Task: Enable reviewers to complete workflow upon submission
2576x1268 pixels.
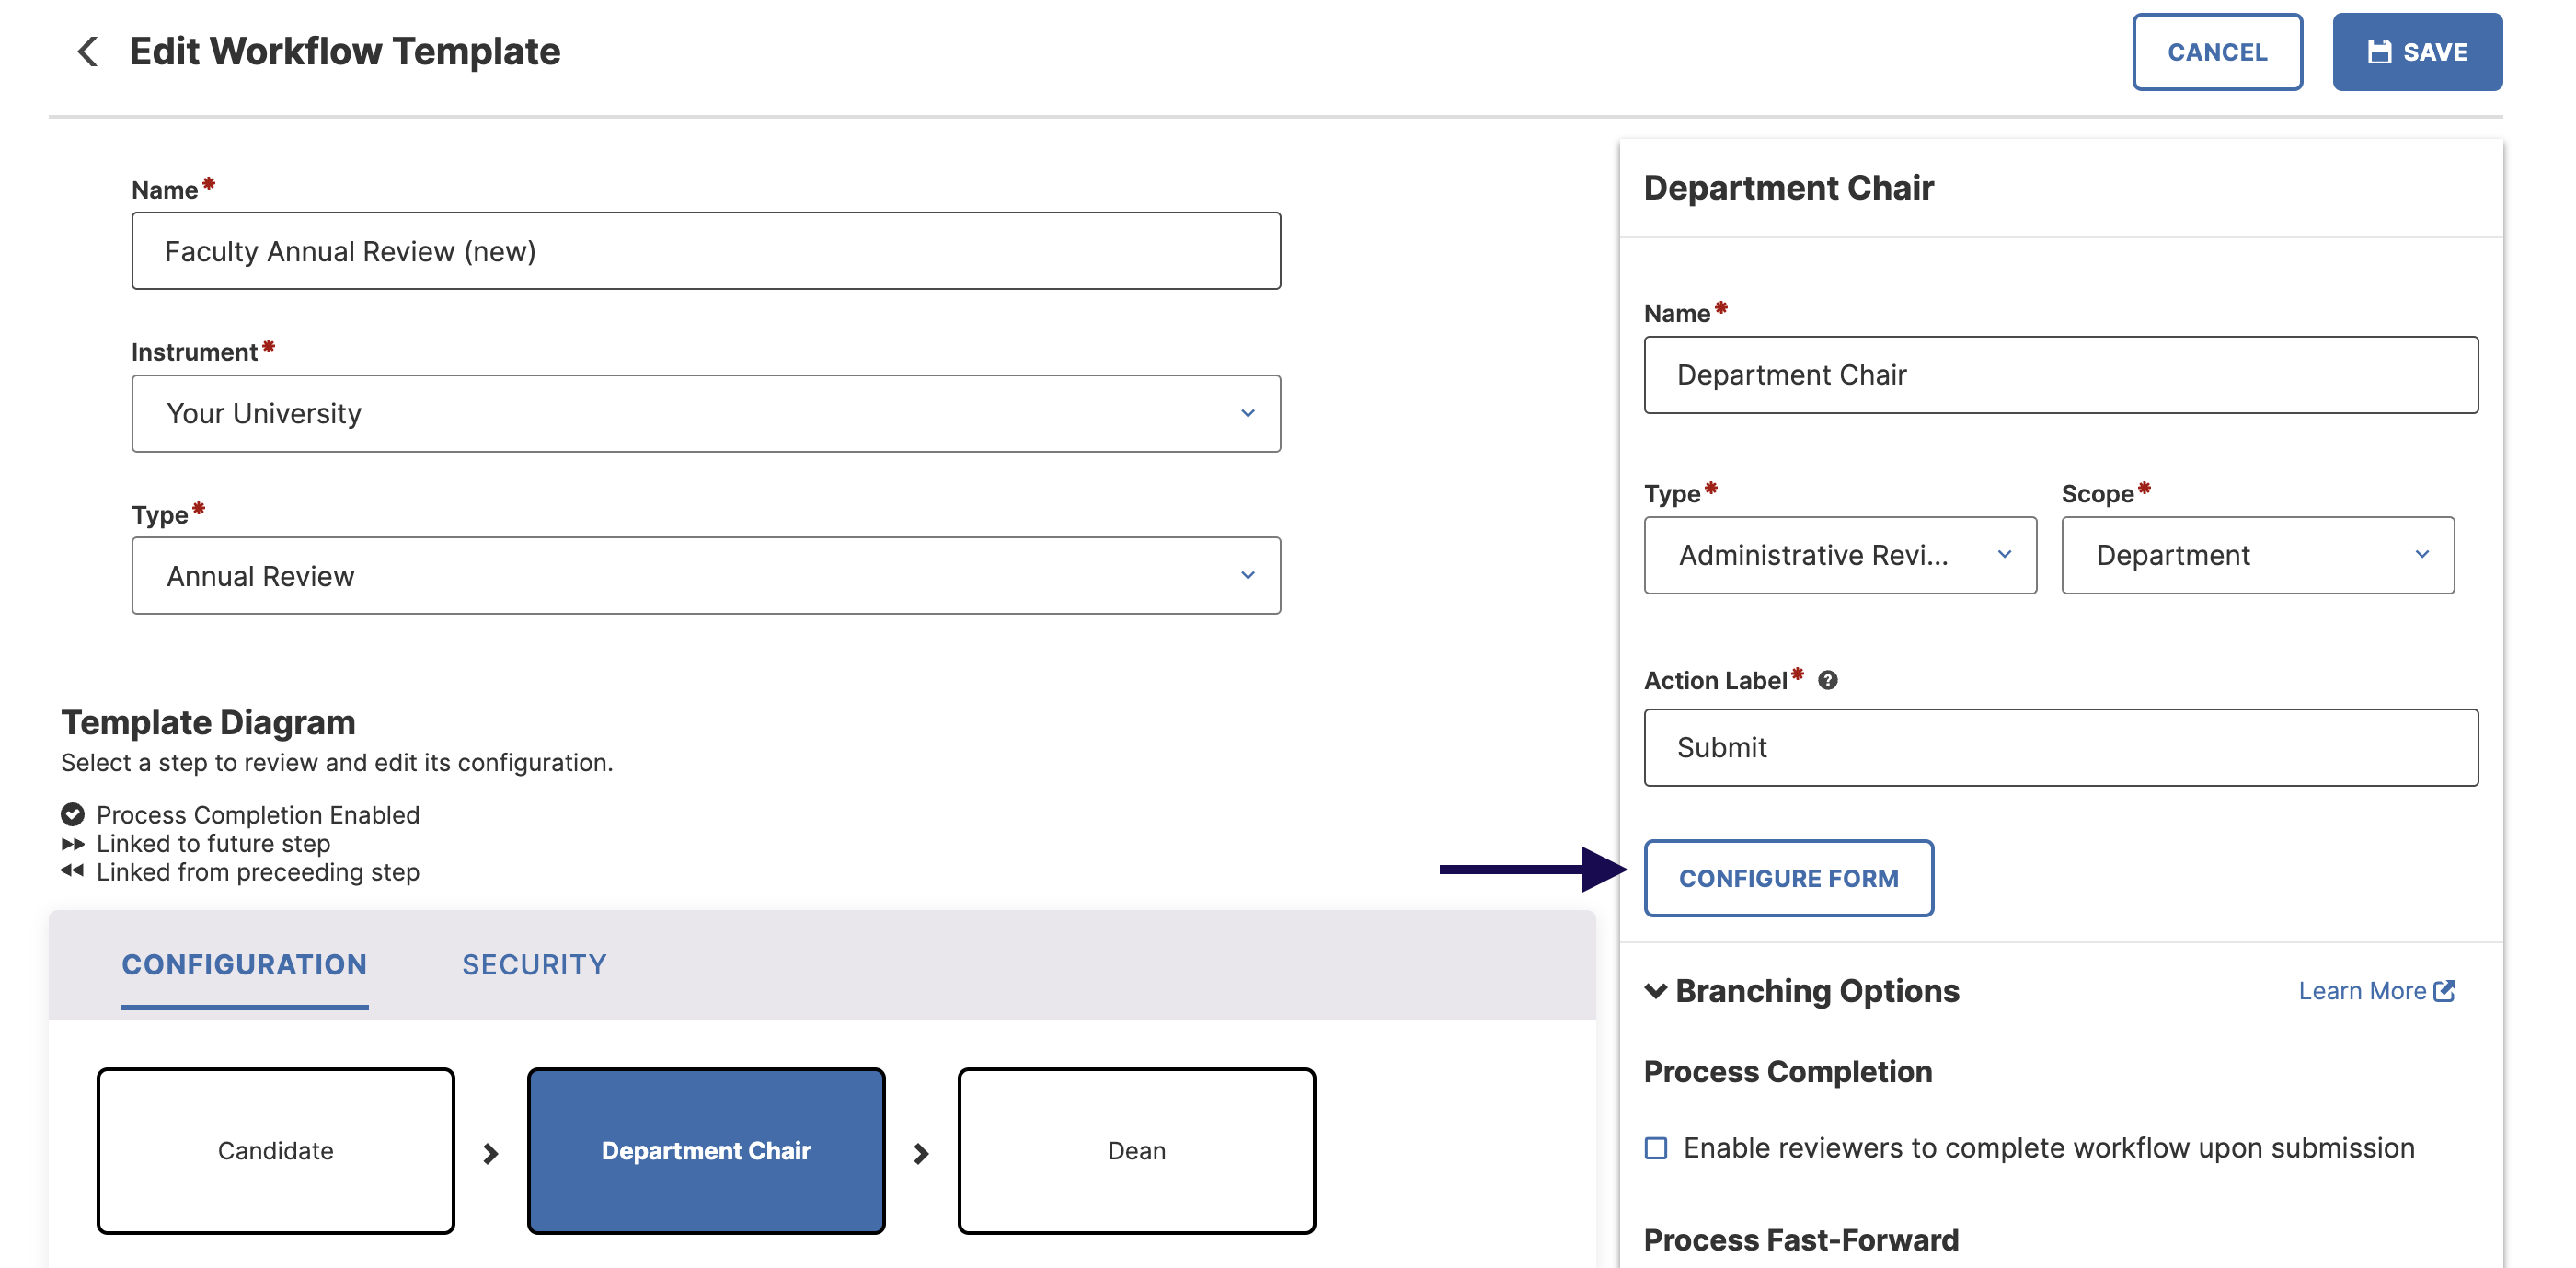Action: [1656, 1148]
